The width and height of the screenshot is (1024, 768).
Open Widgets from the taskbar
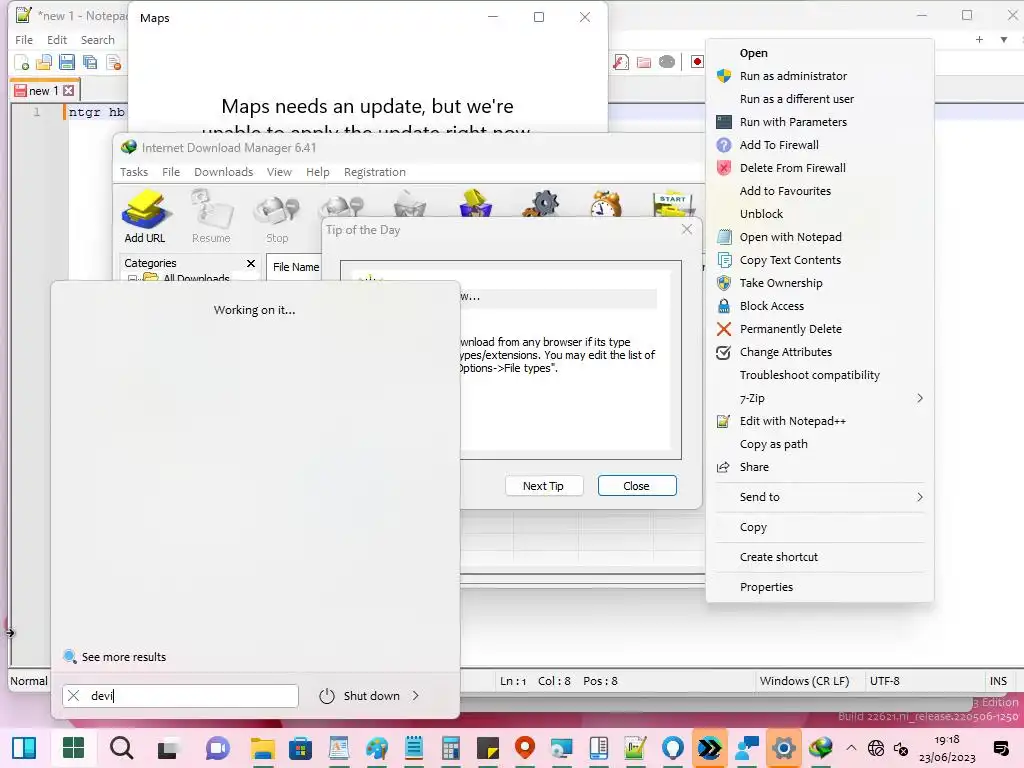pos(24,748)
